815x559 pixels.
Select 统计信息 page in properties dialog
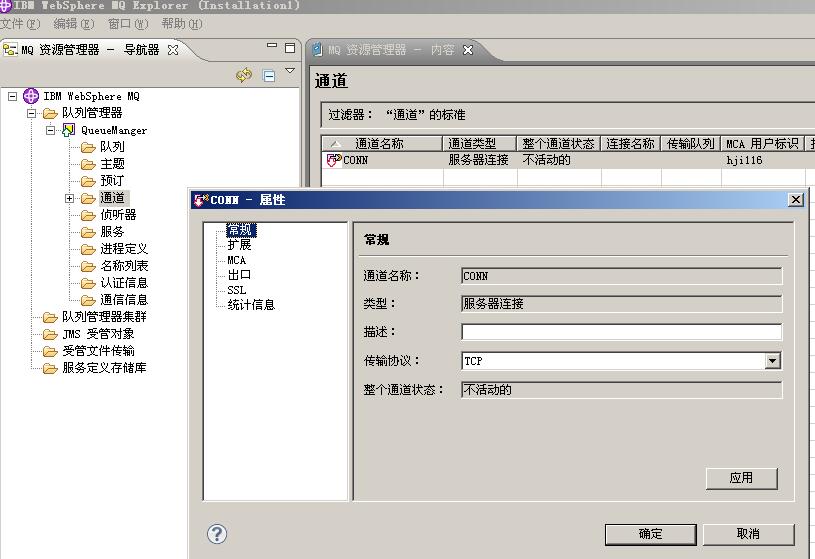(251, 305)
